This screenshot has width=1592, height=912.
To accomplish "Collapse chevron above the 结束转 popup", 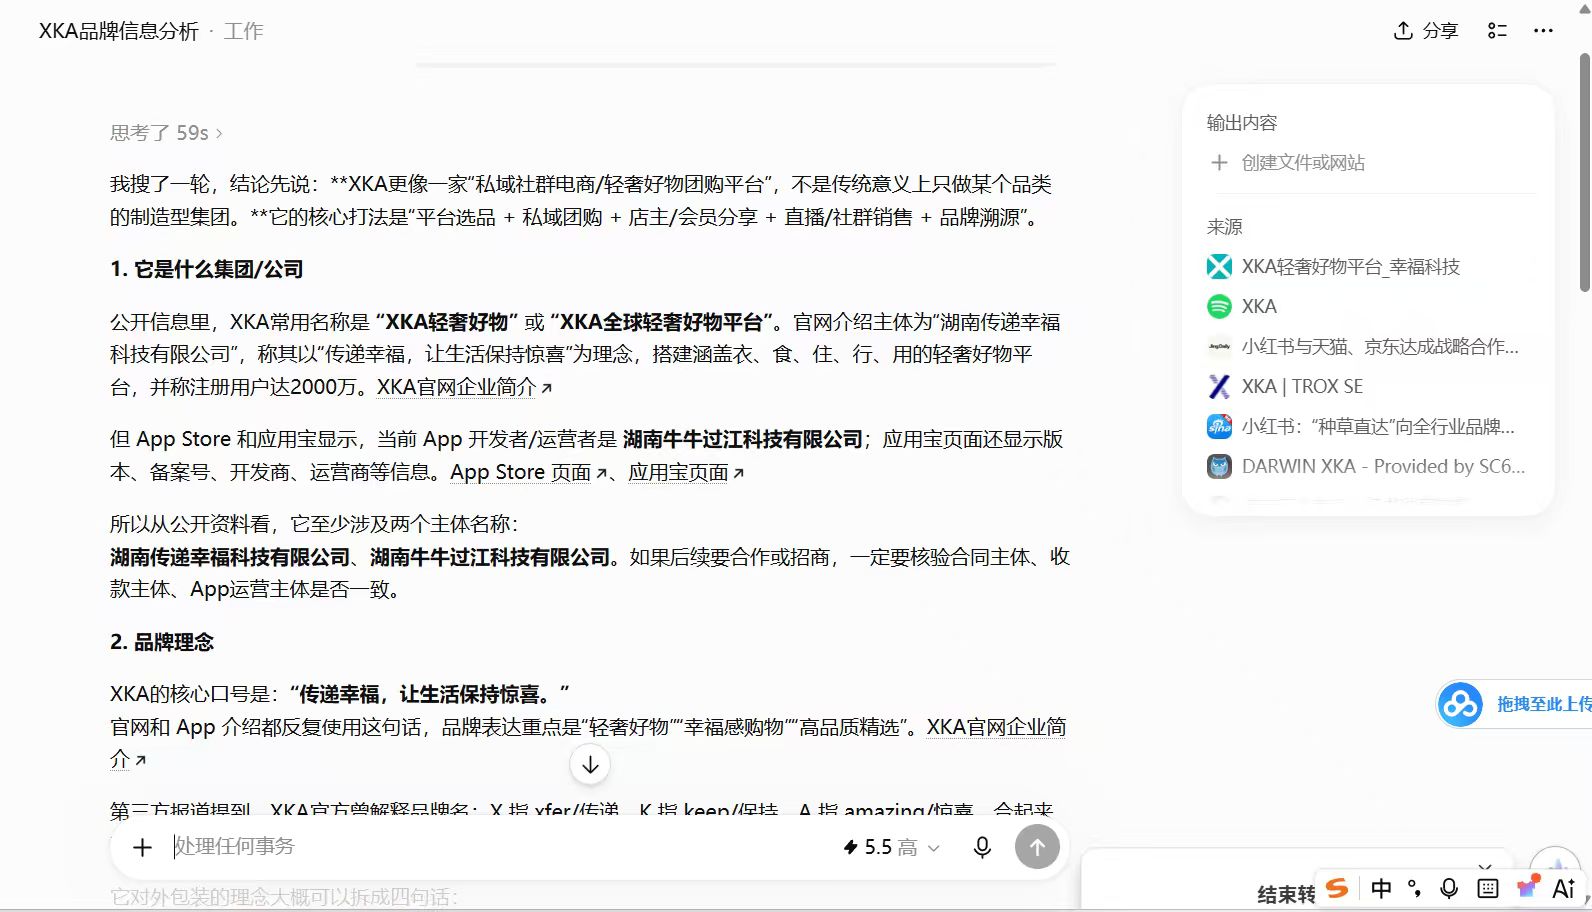I will coord(1485,866).
